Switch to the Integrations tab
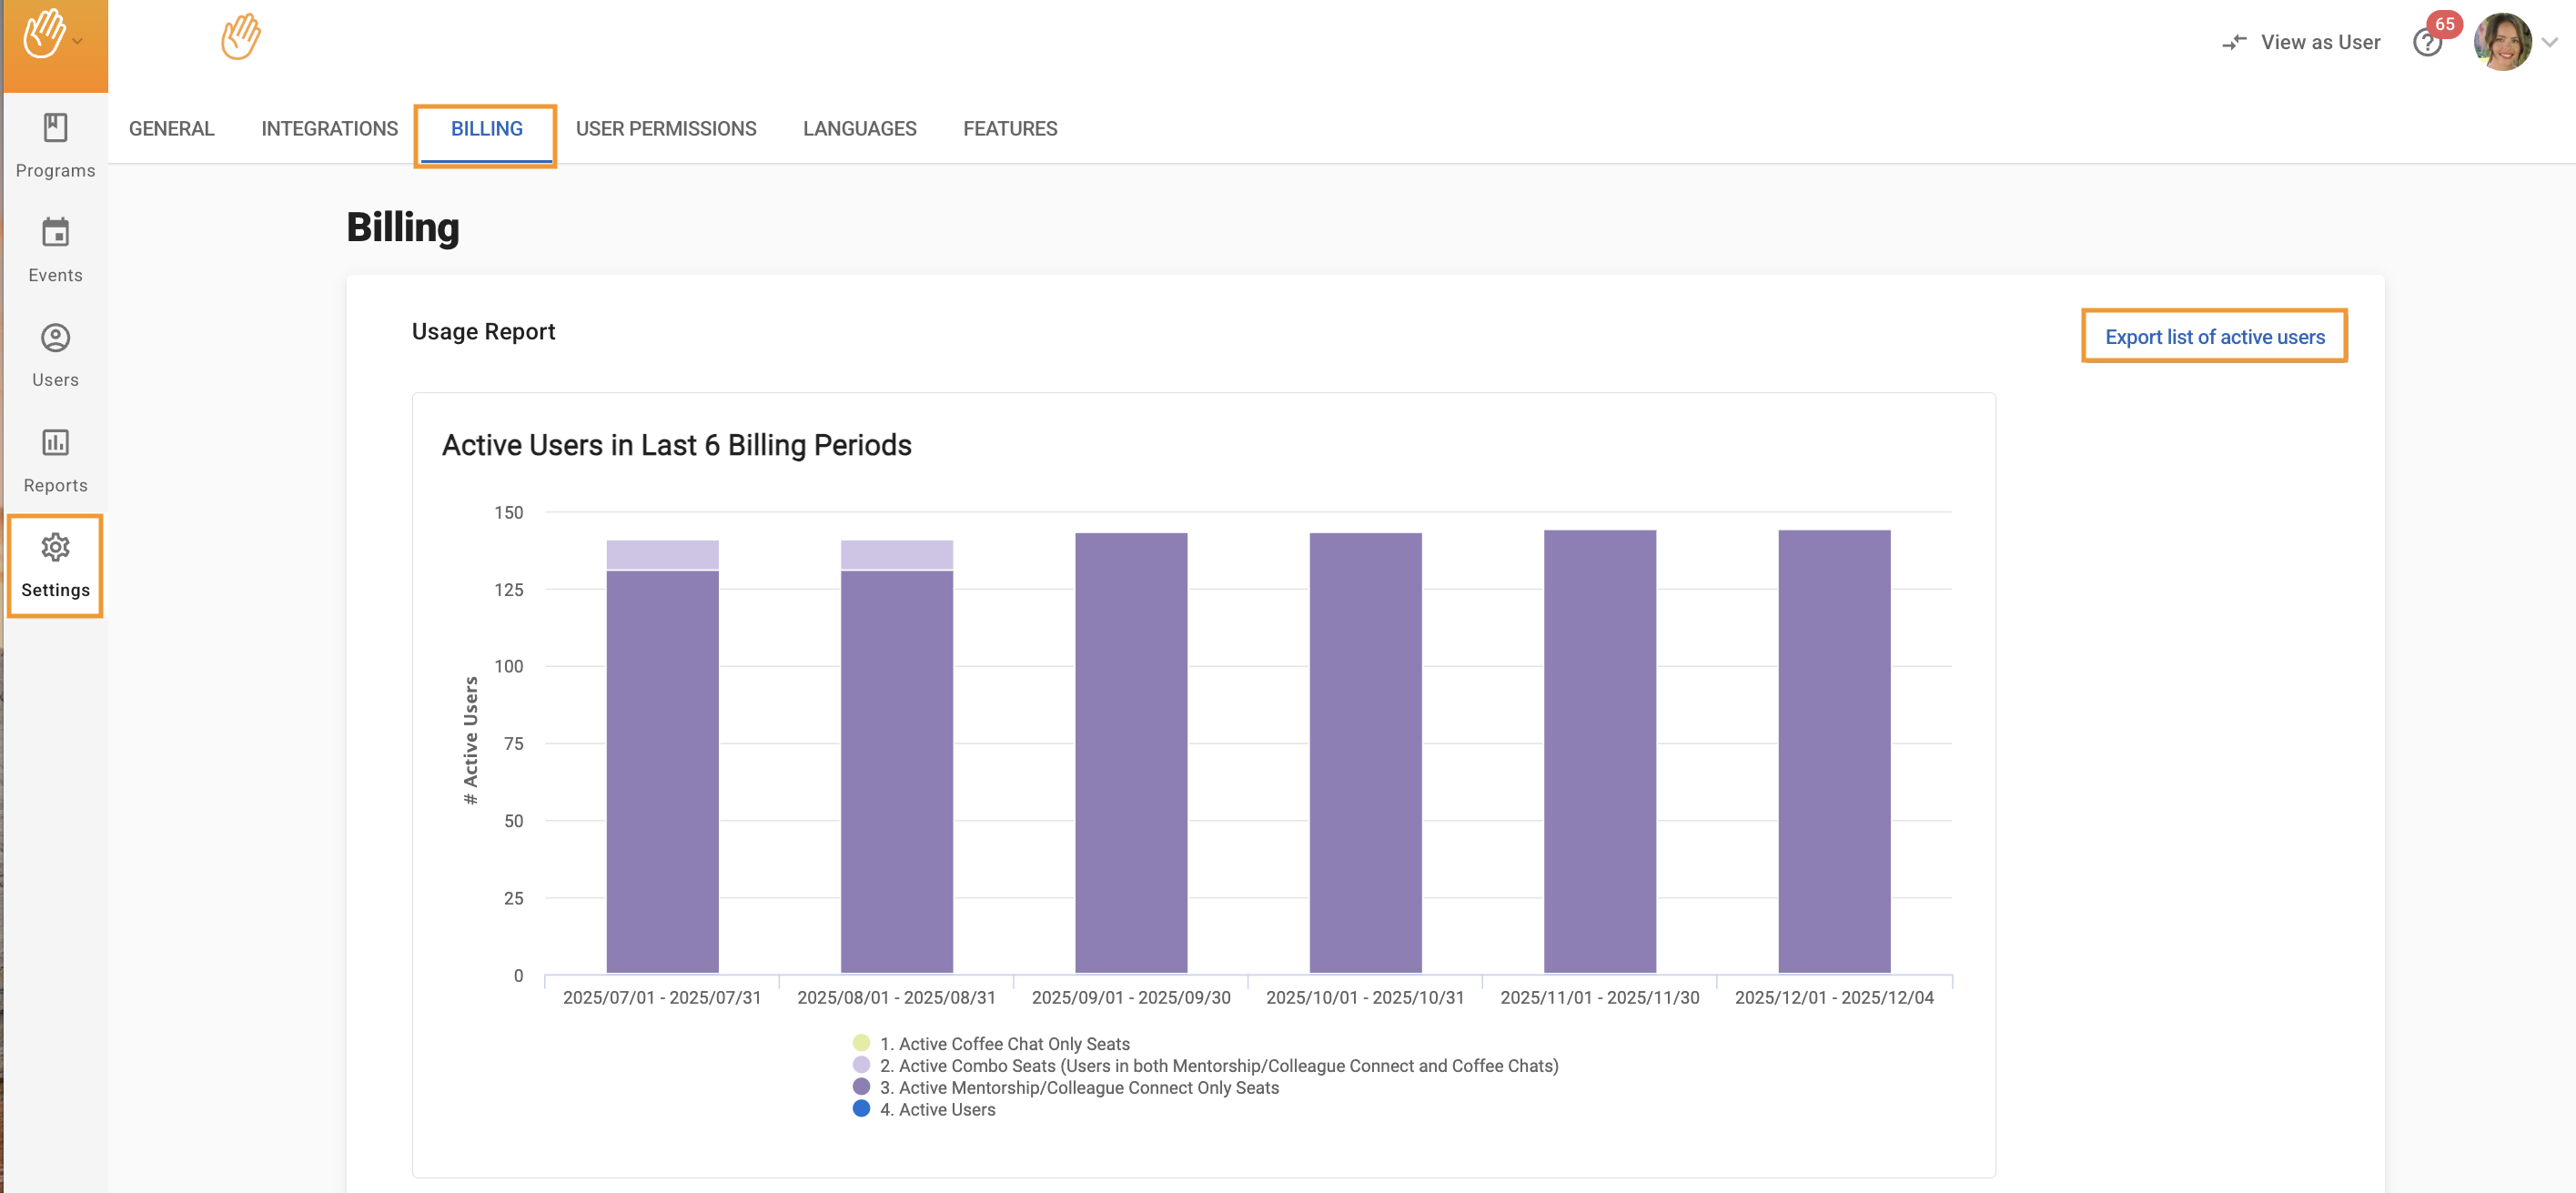 pos(329,129)
